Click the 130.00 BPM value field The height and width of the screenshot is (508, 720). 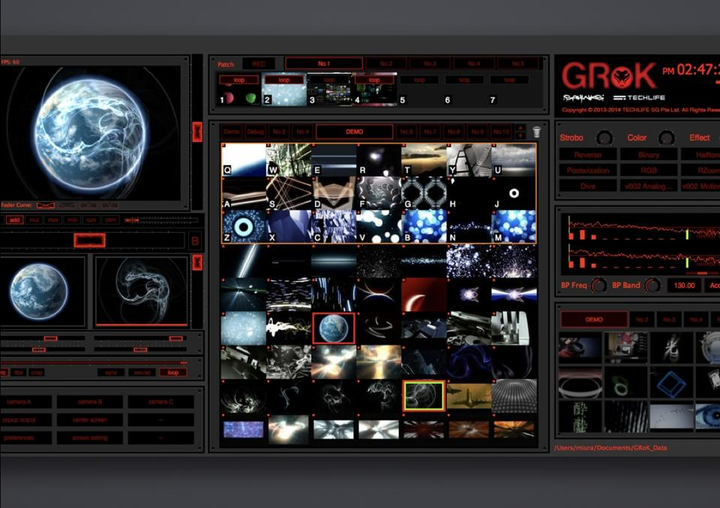(x=684, y=285)
